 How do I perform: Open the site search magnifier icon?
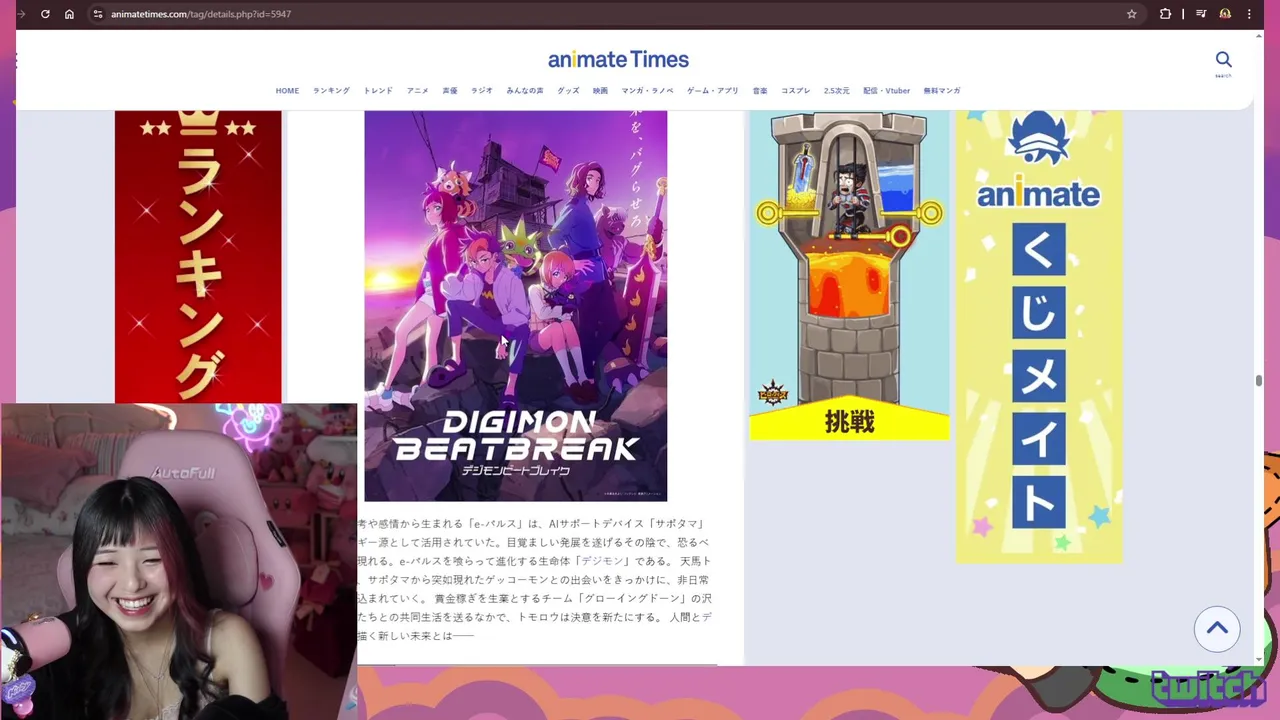click(x=1223, y=62)
